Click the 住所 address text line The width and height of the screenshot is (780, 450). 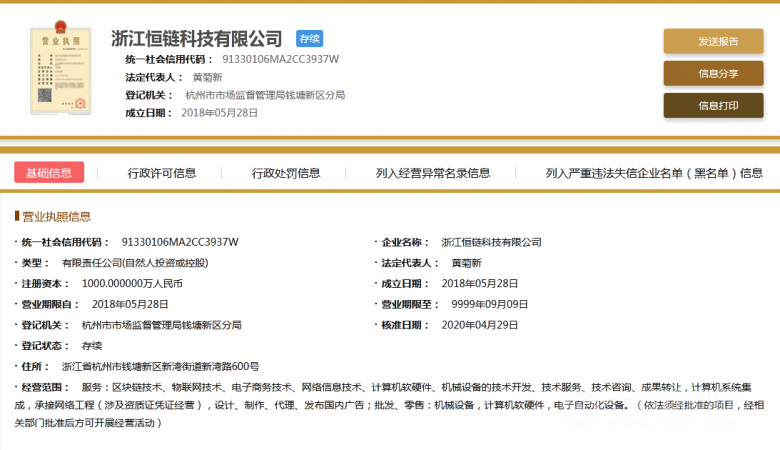[160, 367]
